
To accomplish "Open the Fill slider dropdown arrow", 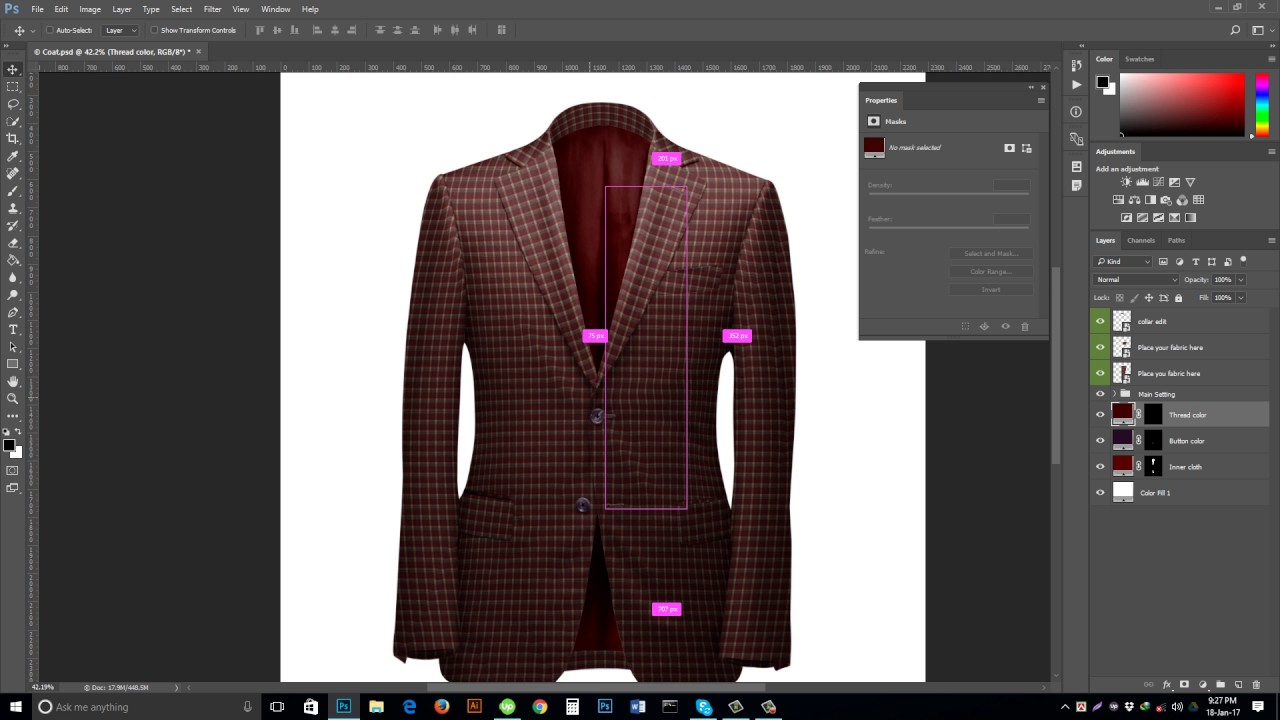I will (x=1242, y=298).
